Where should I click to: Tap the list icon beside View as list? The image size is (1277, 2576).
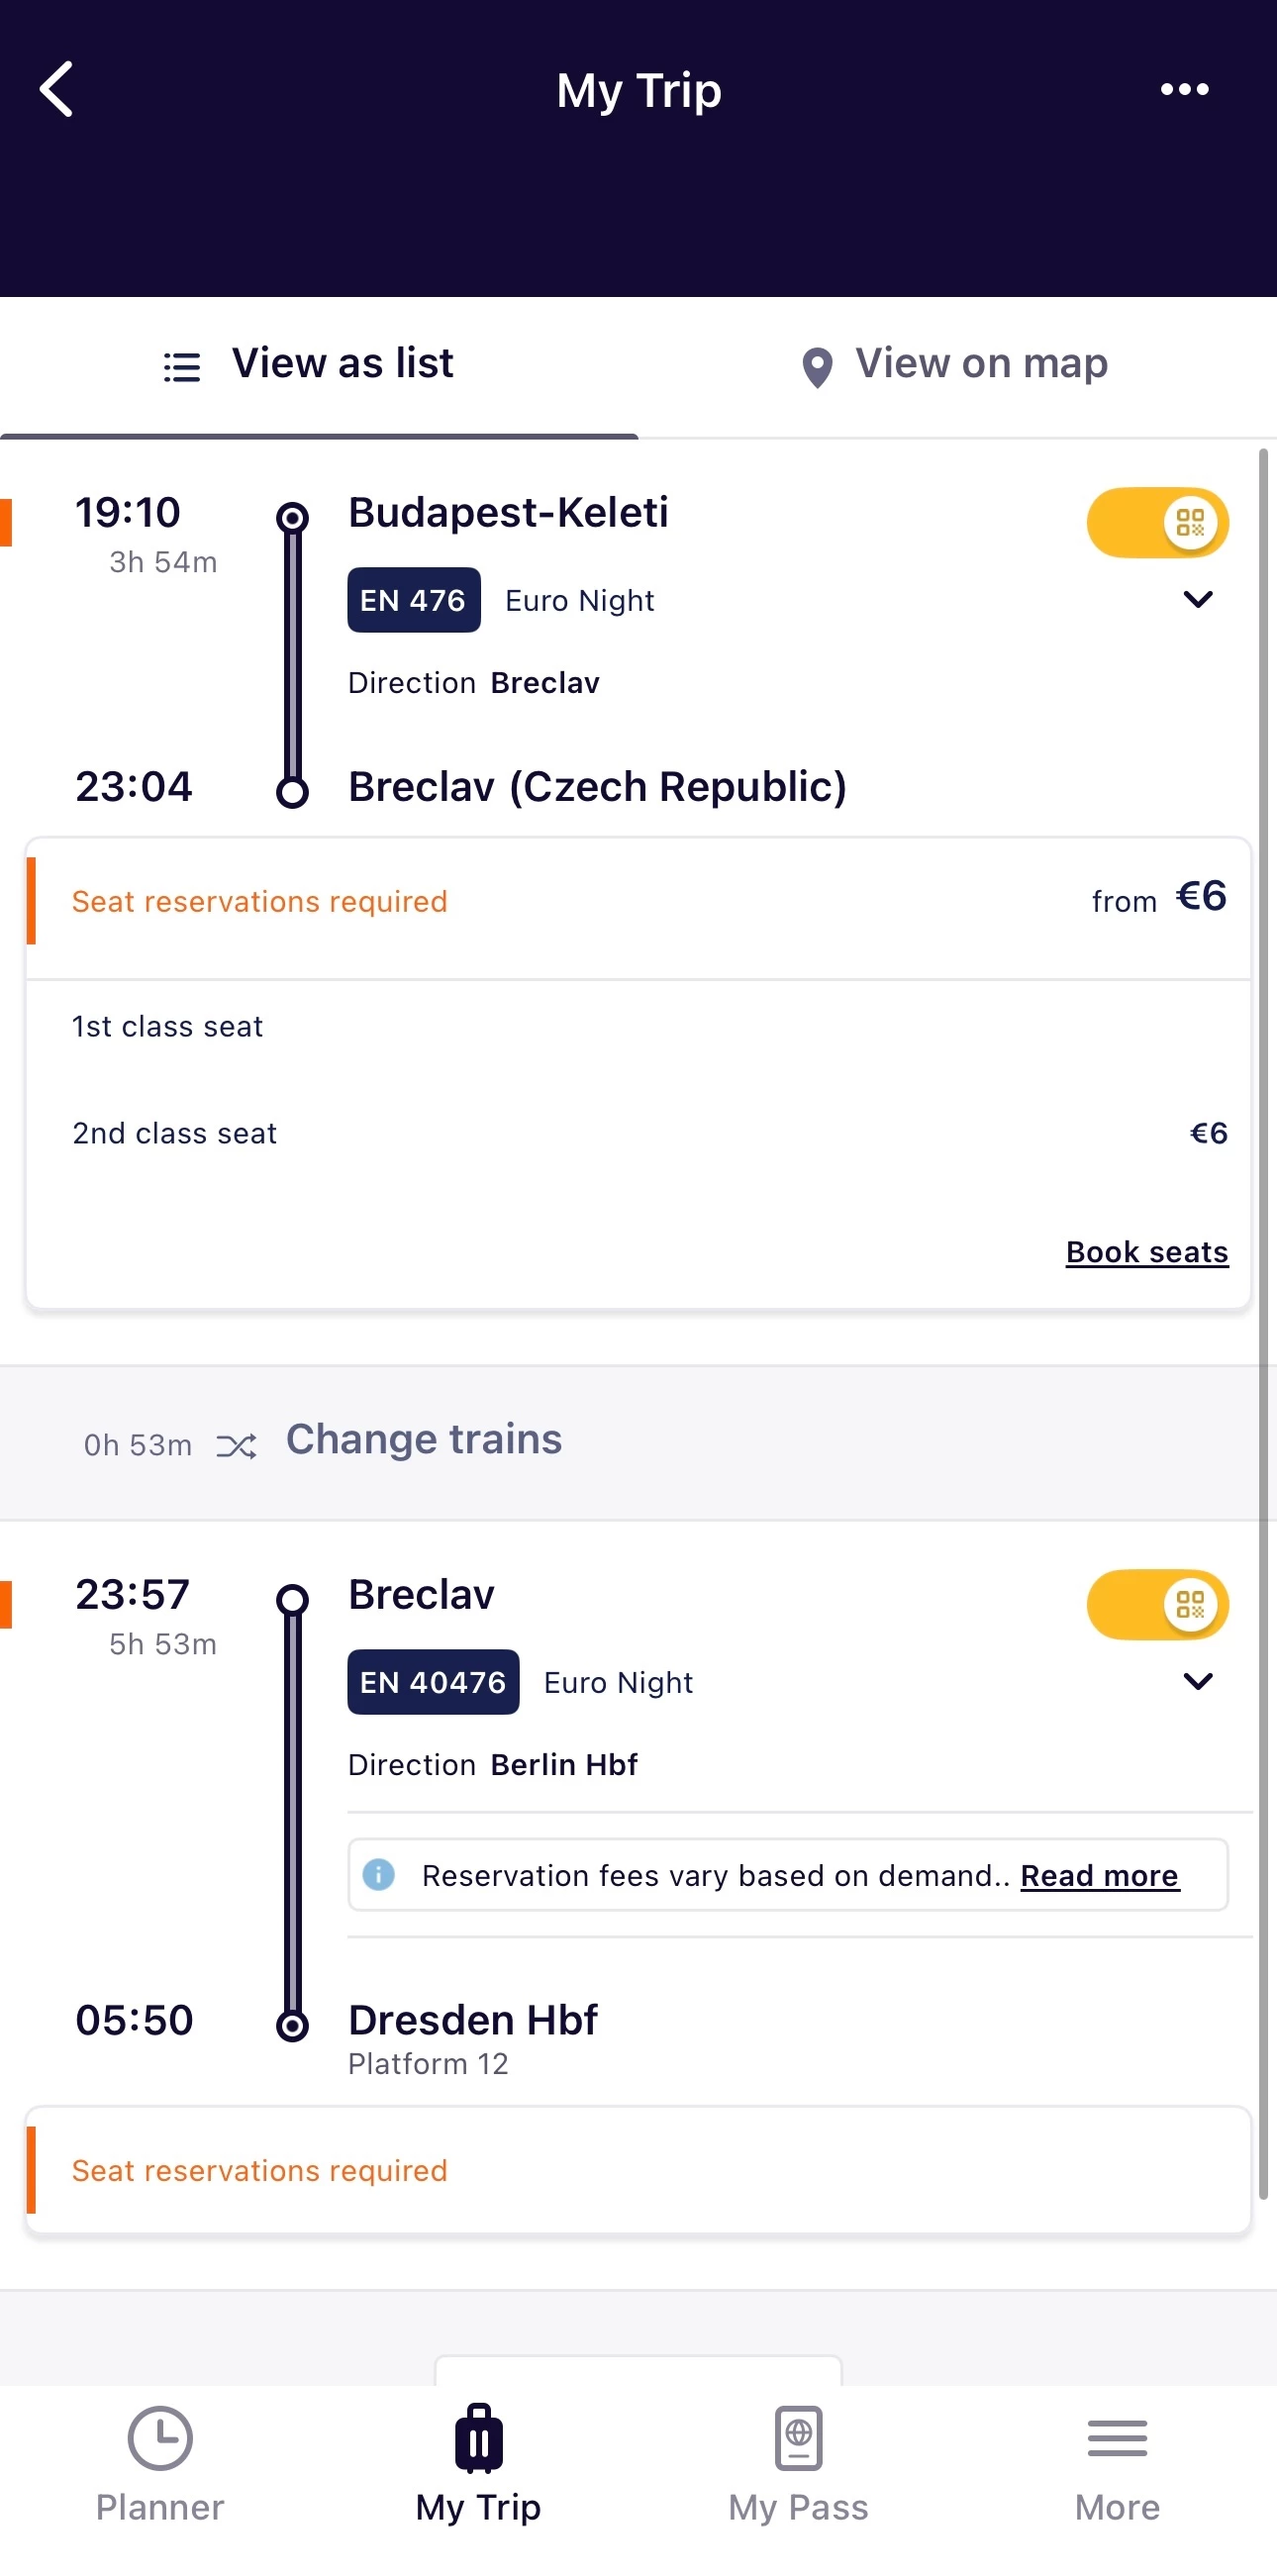point(182,367)
